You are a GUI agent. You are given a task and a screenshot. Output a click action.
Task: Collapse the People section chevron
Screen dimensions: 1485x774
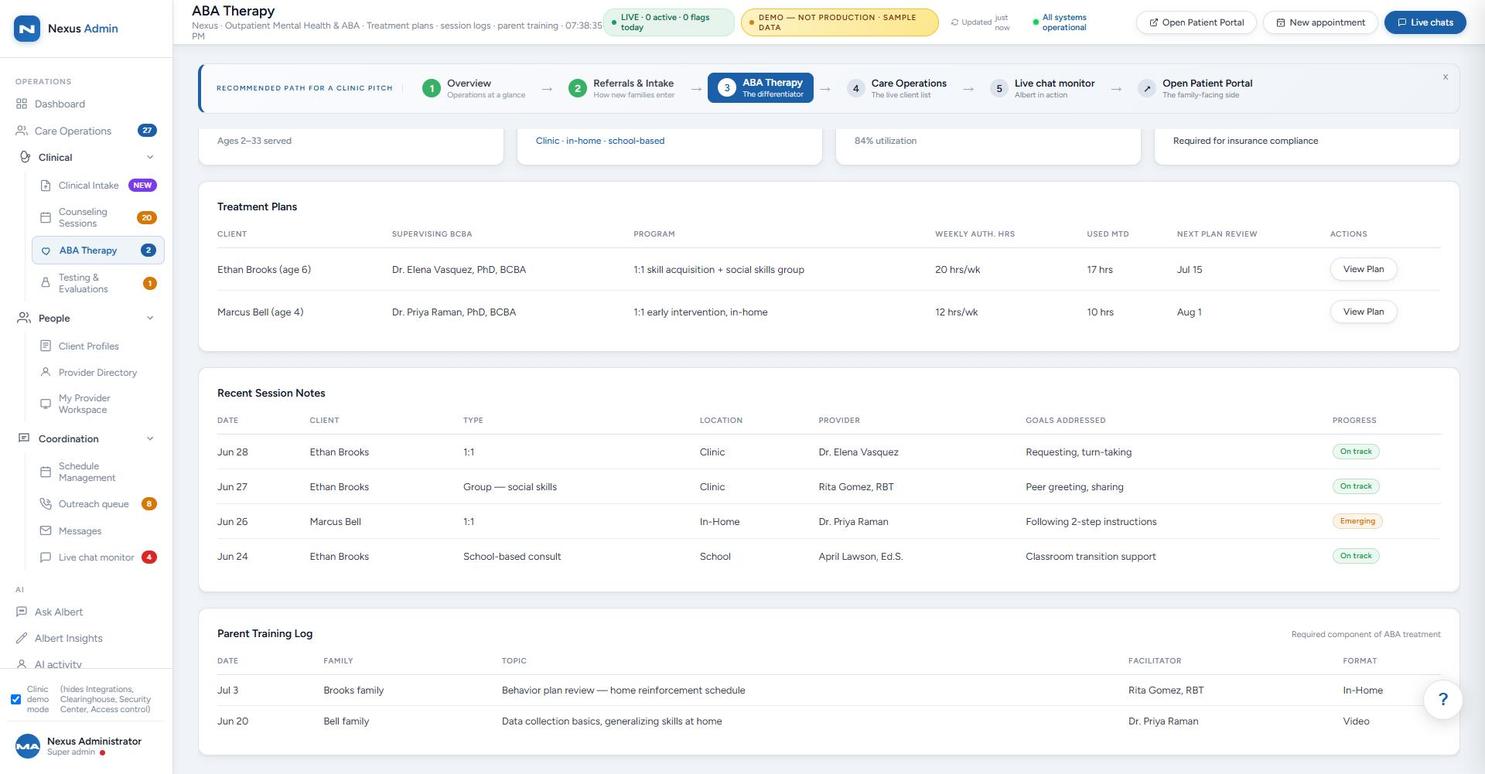(x=150, y=318)
